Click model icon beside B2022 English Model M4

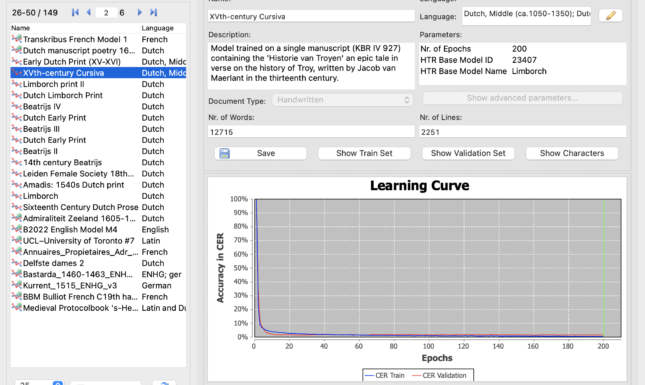point(16,230)
